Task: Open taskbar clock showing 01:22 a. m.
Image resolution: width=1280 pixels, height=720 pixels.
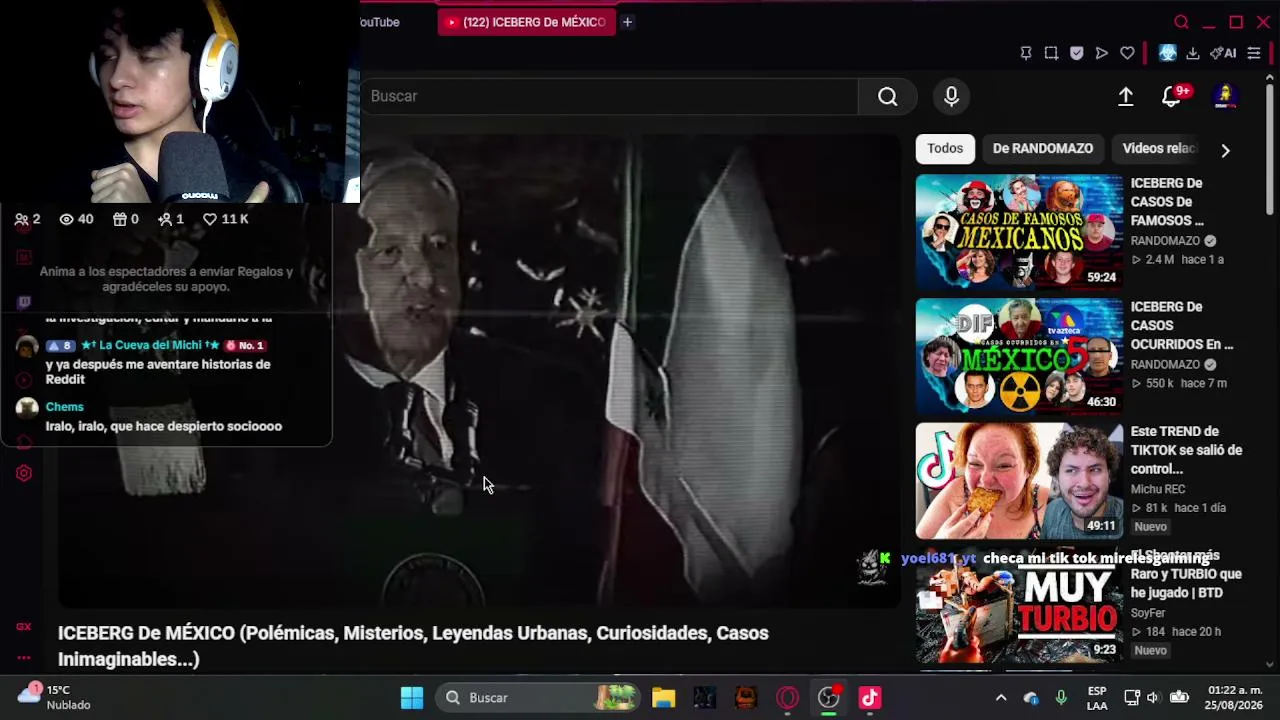Action: (1235, 698)
